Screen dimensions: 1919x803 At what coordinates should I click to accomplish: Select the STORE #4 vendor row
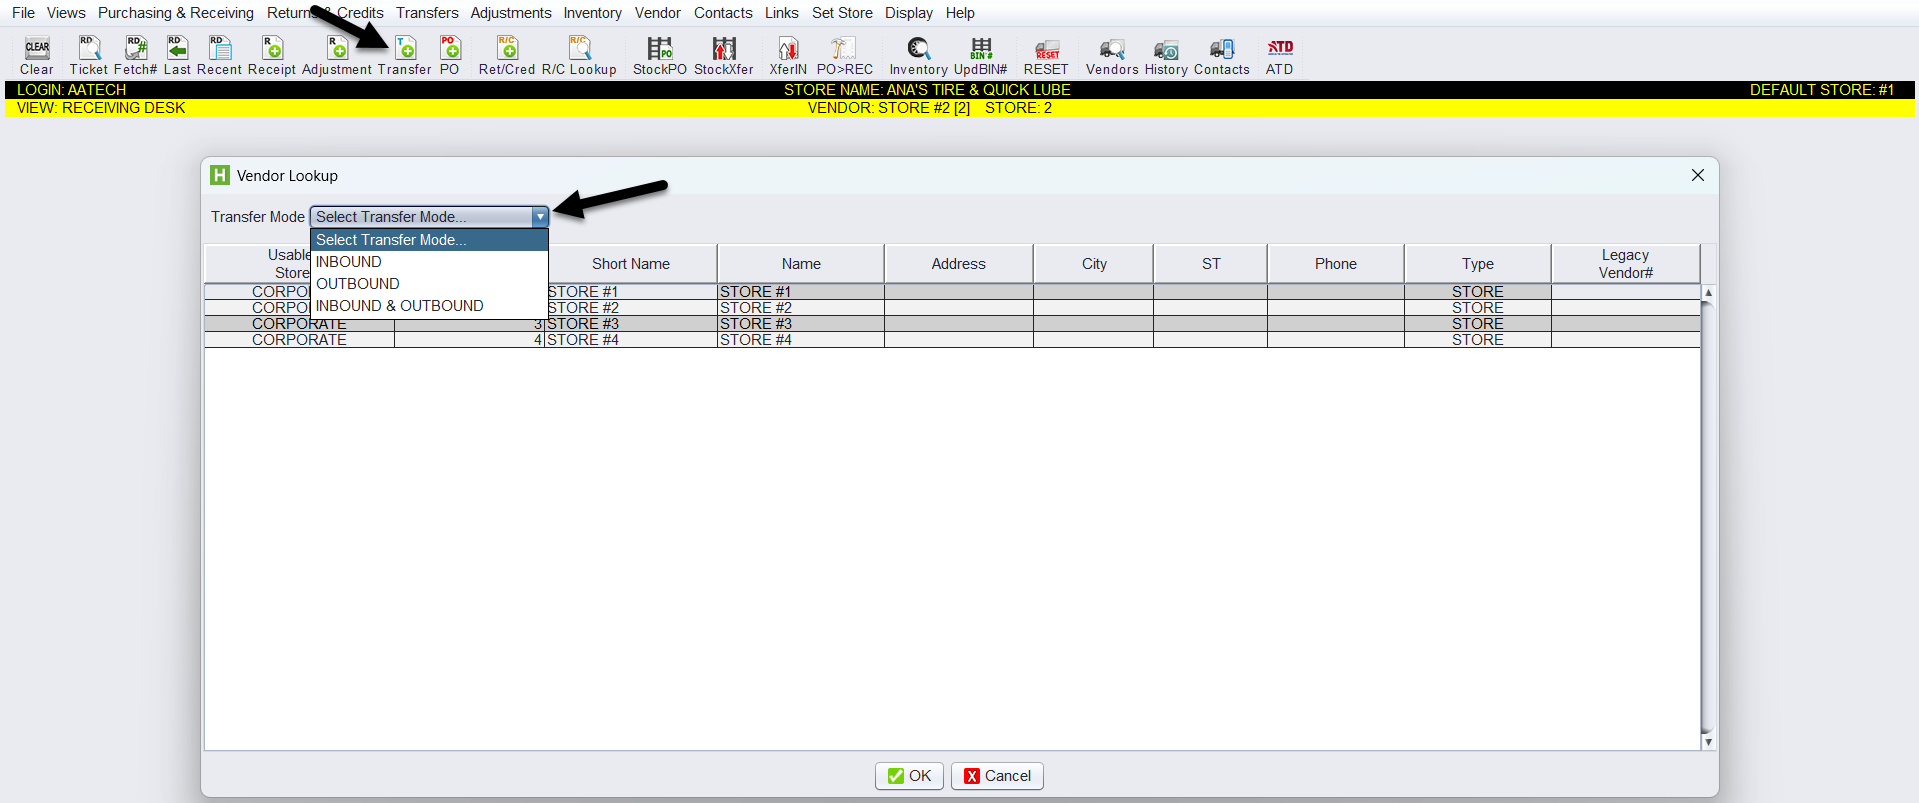pyautogui.click(x=800, y=340)
